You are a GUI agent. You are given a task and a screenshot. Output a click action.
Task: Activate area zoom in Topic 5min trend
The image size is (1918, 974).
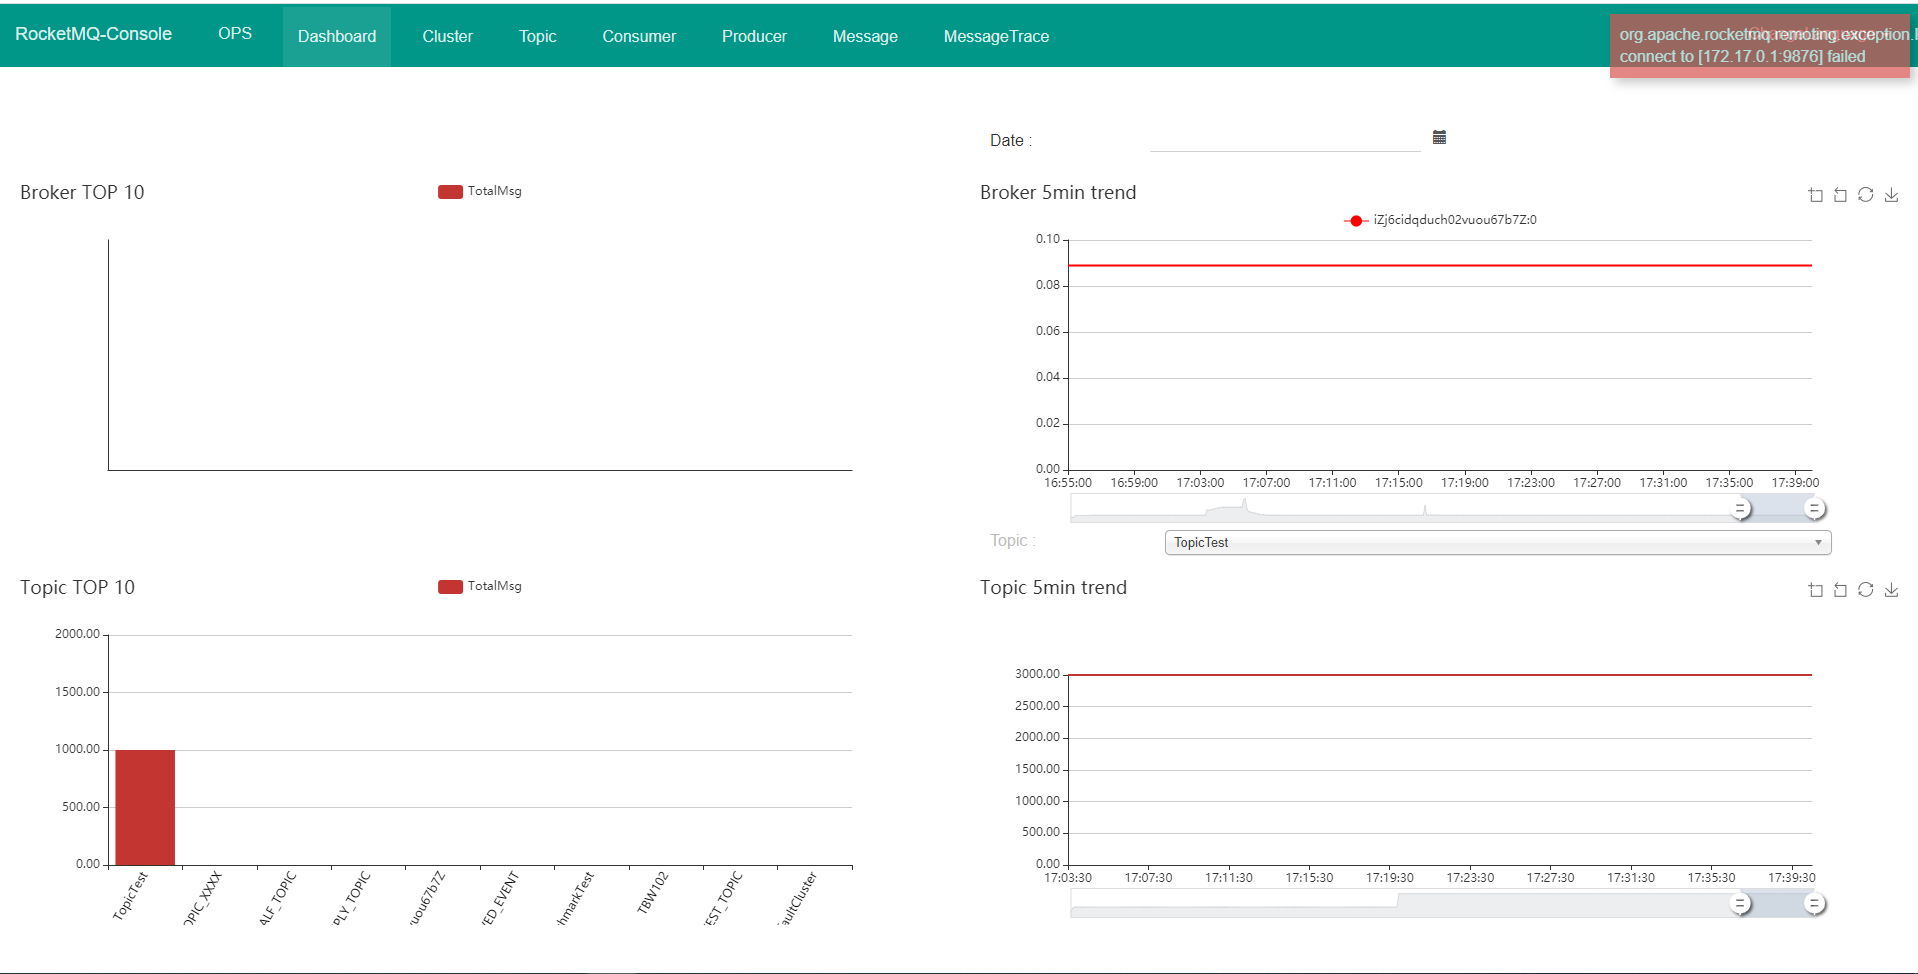(x=1816, y=590)
